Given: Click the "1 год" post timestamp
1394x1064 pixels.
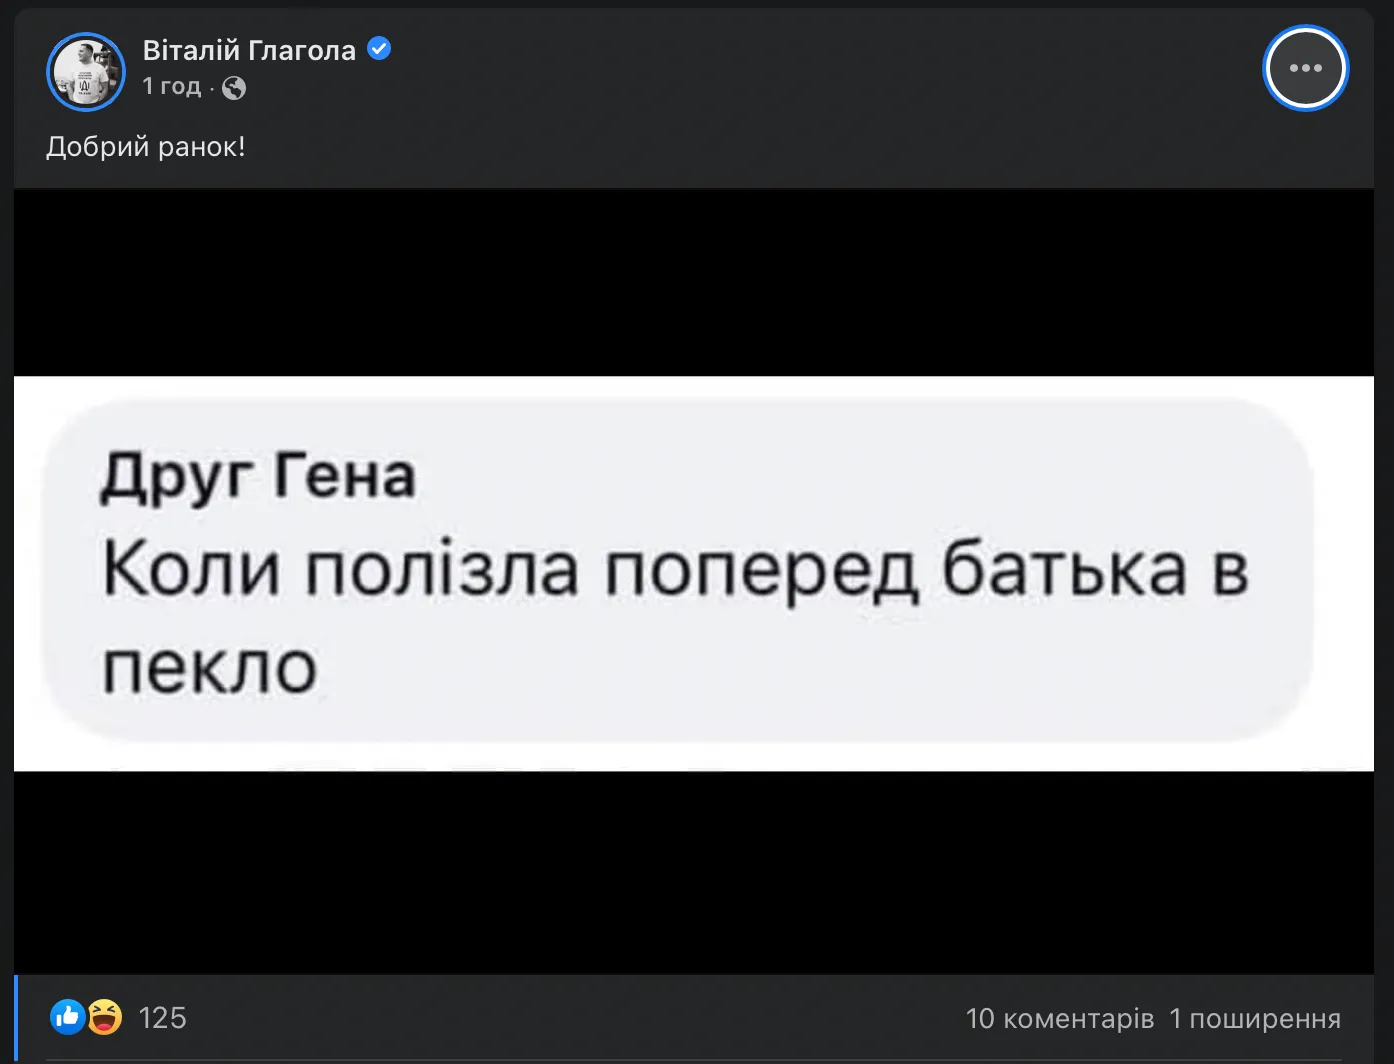Looking at the screenshot, I should (x=171, y=87).
